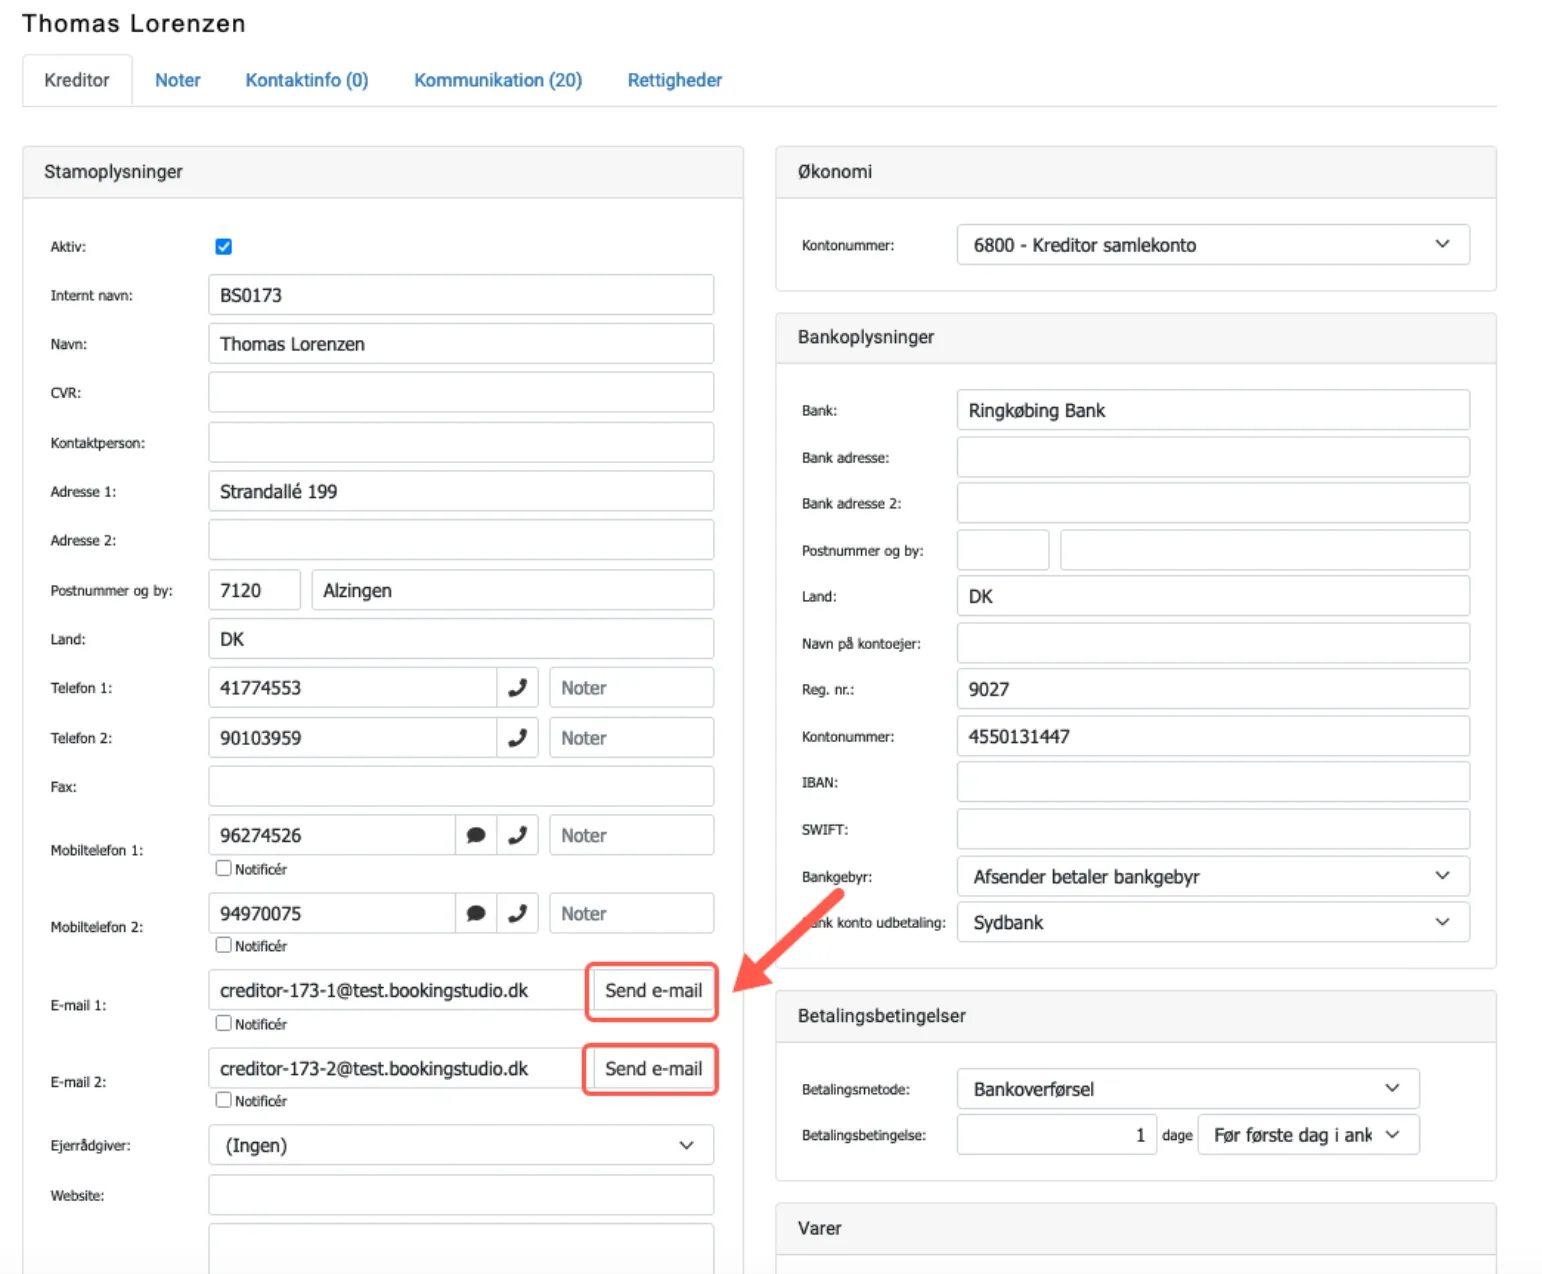The height and width of the screenshot is (1274, 1542).
Task: Click the call icon for Mobiltelefon 1
Action: [517, 835]
